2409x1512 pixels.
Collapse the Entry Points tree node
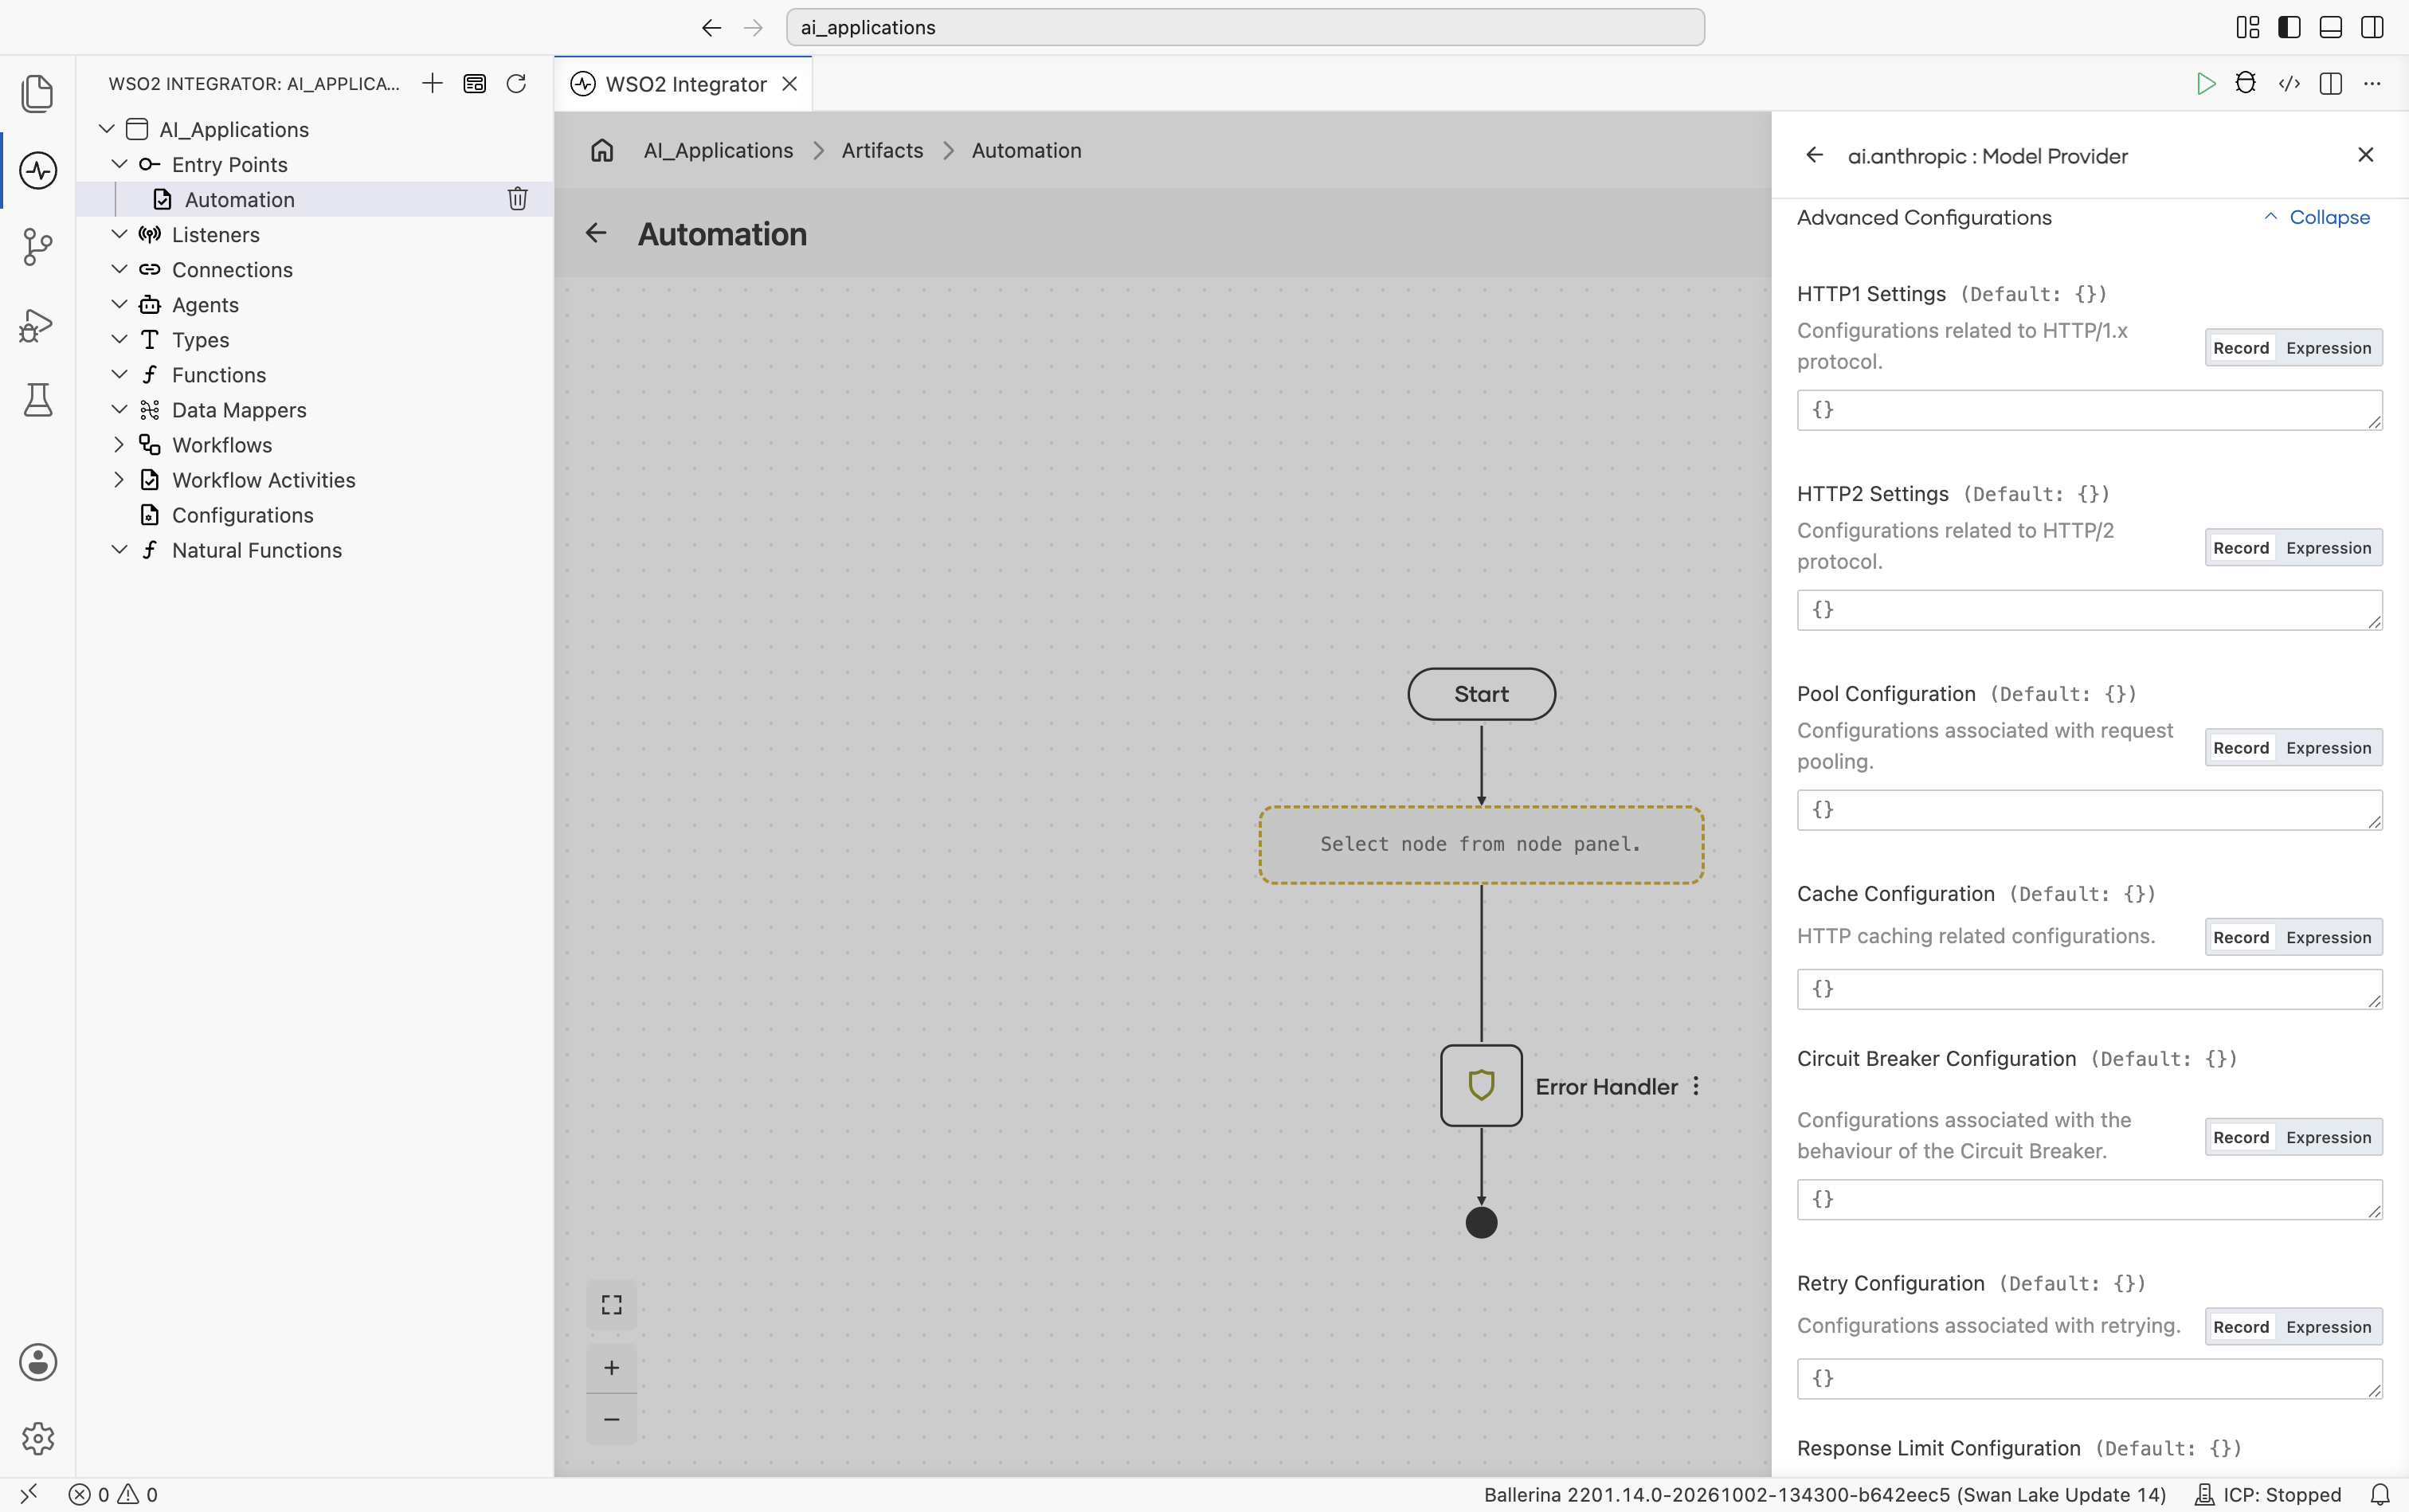point(119,164)
